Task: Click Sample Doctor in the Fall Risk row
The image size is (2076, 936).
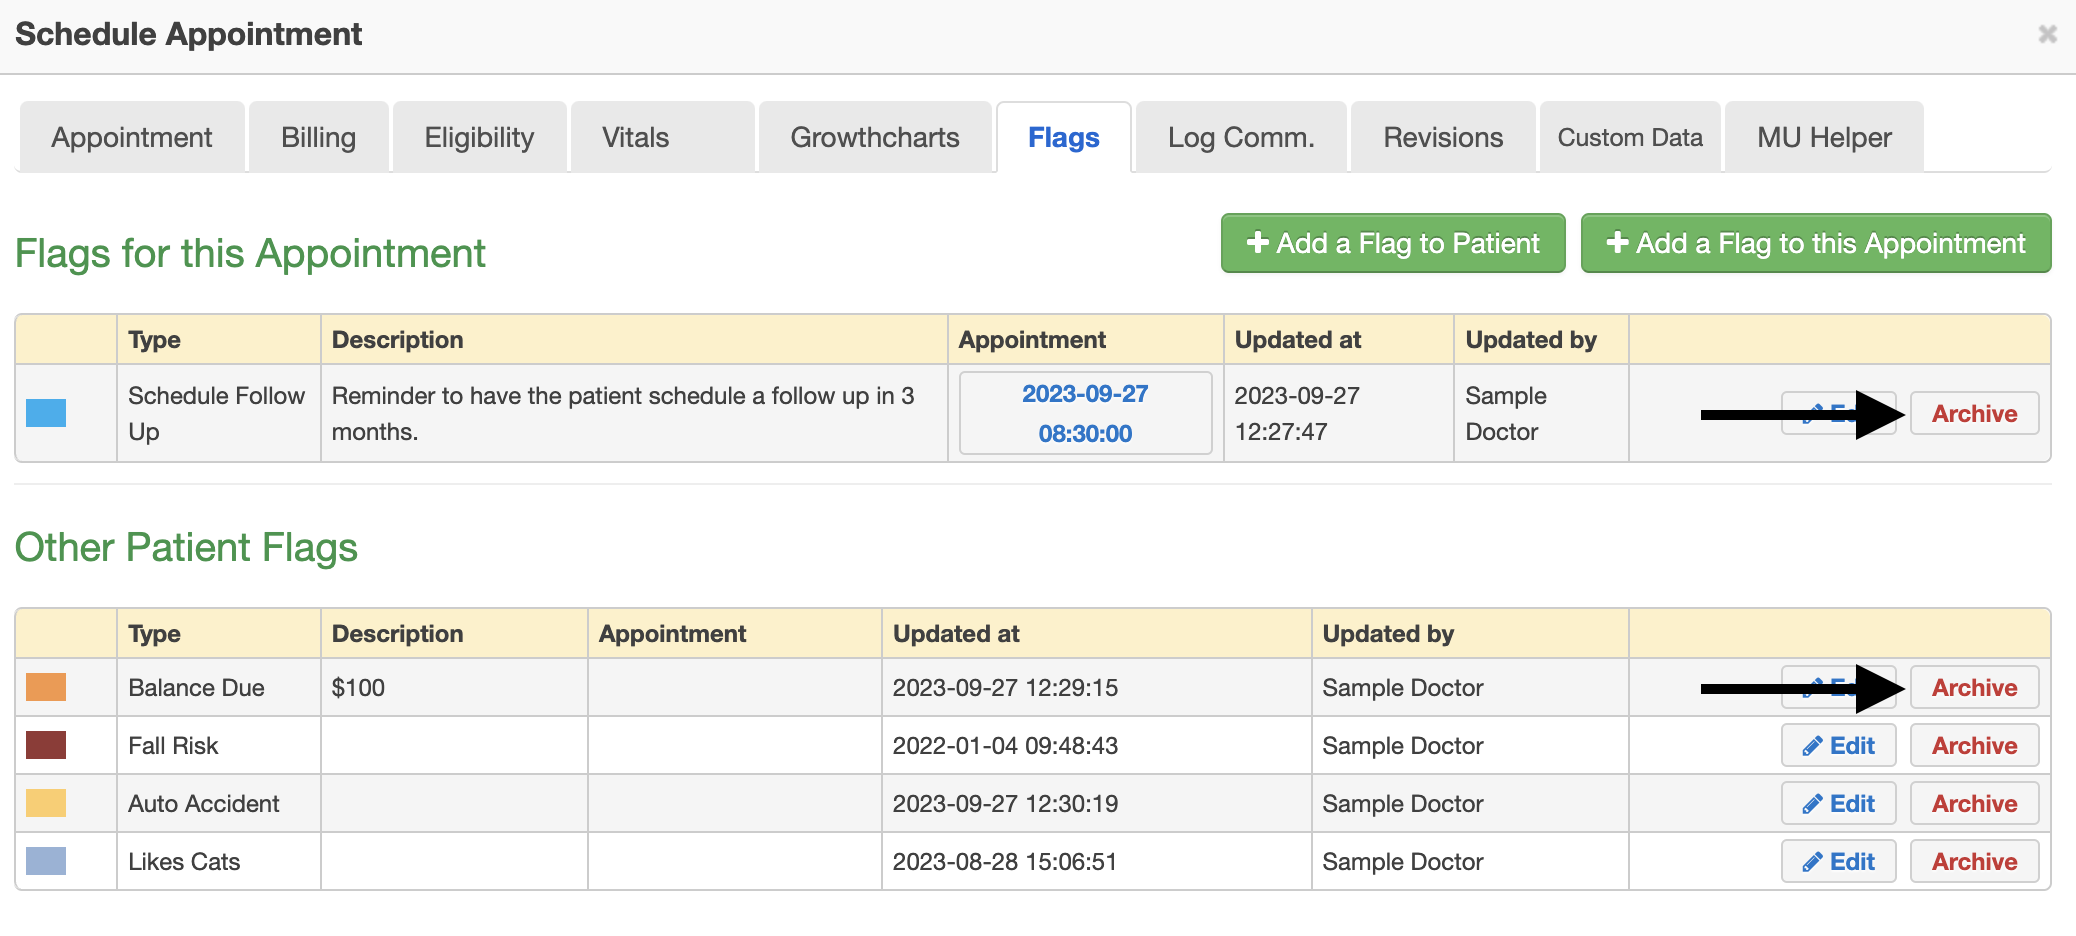Action: [1402, 745]
